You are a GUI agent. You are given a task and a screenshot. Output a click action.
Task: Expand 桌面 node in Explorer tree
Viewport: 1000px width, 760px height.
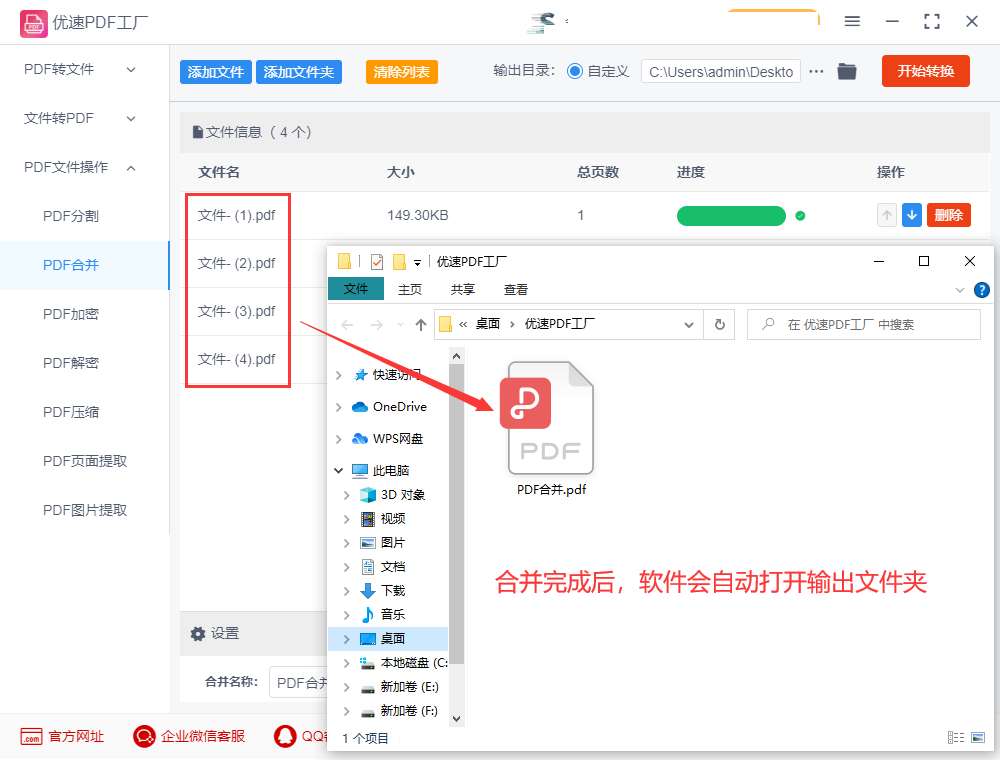(346, 639)
